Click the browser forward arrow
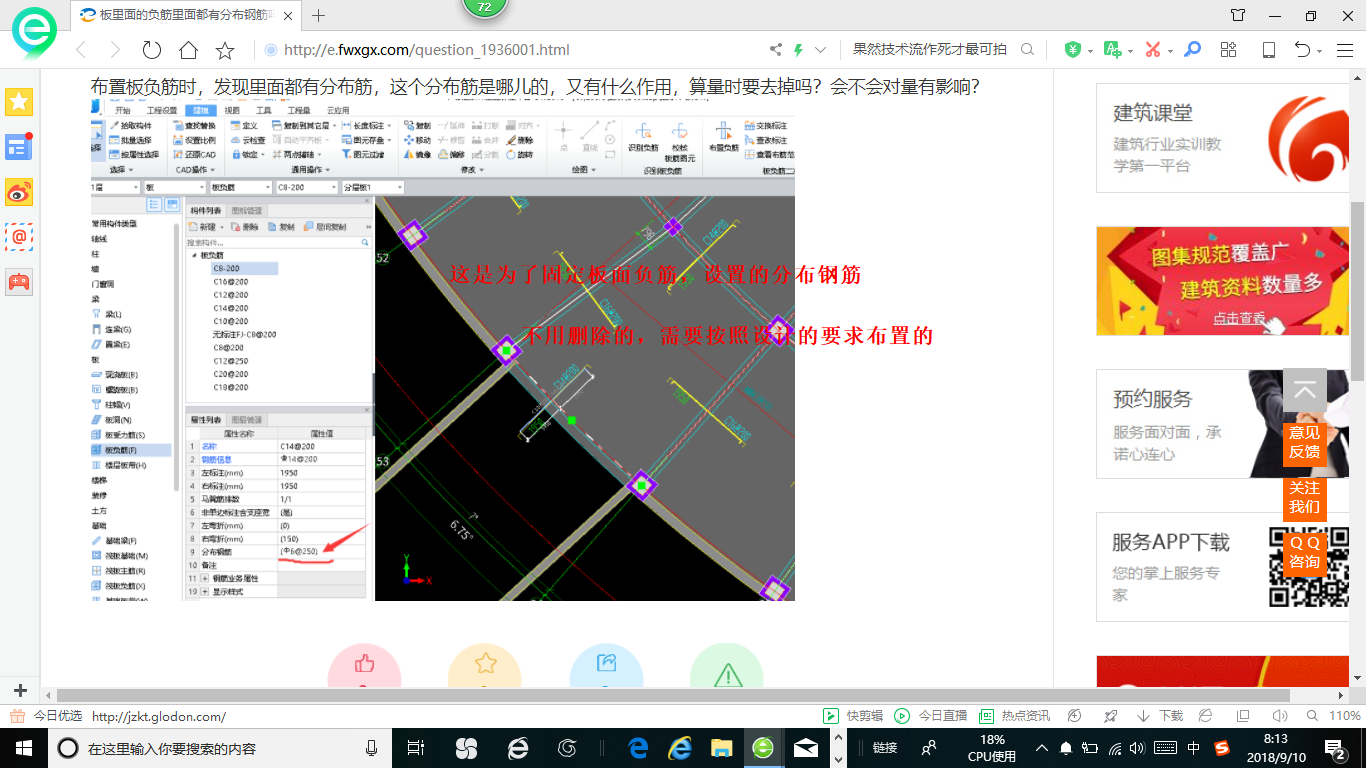This screenshot has width=1366, height=768. [115, 50]
